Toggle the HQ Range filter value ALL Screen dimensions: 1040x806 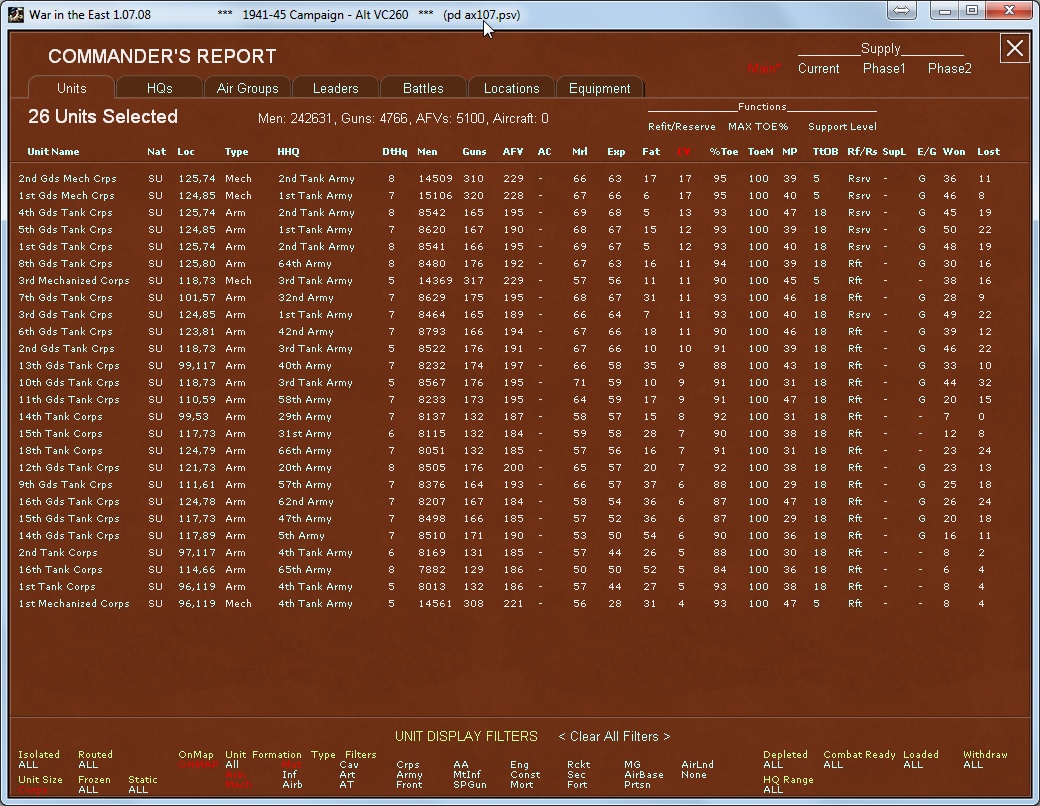click(x=773, y=790)
